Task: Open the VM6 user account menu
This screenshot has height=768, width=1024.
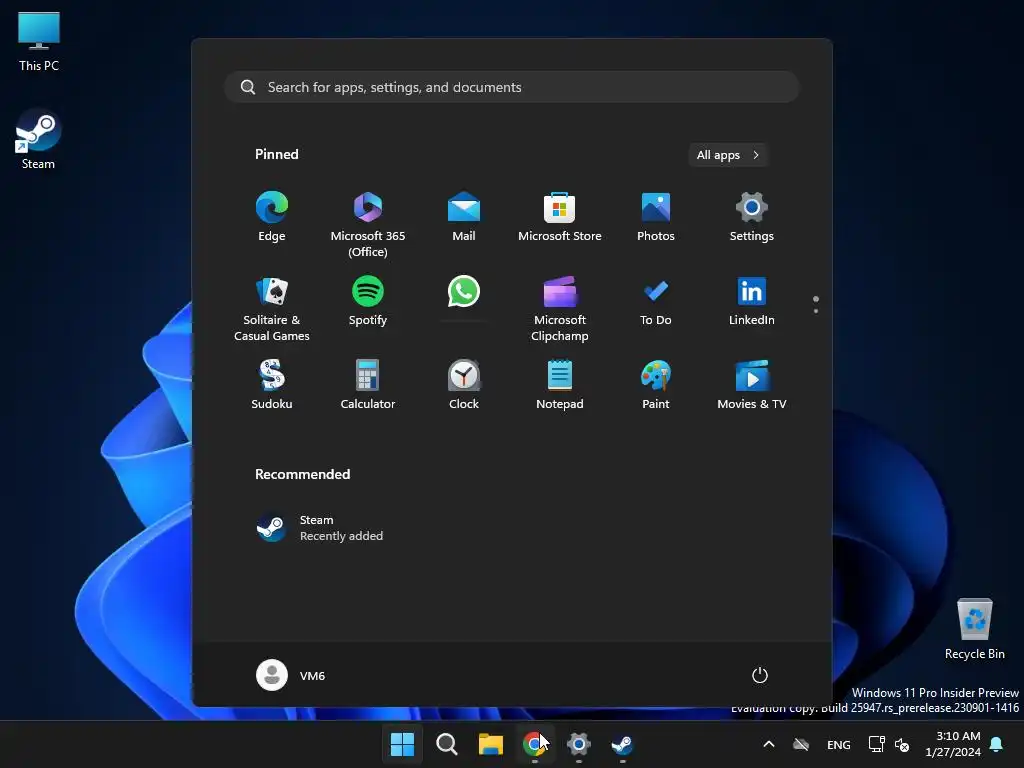Action: pos(291,675)
